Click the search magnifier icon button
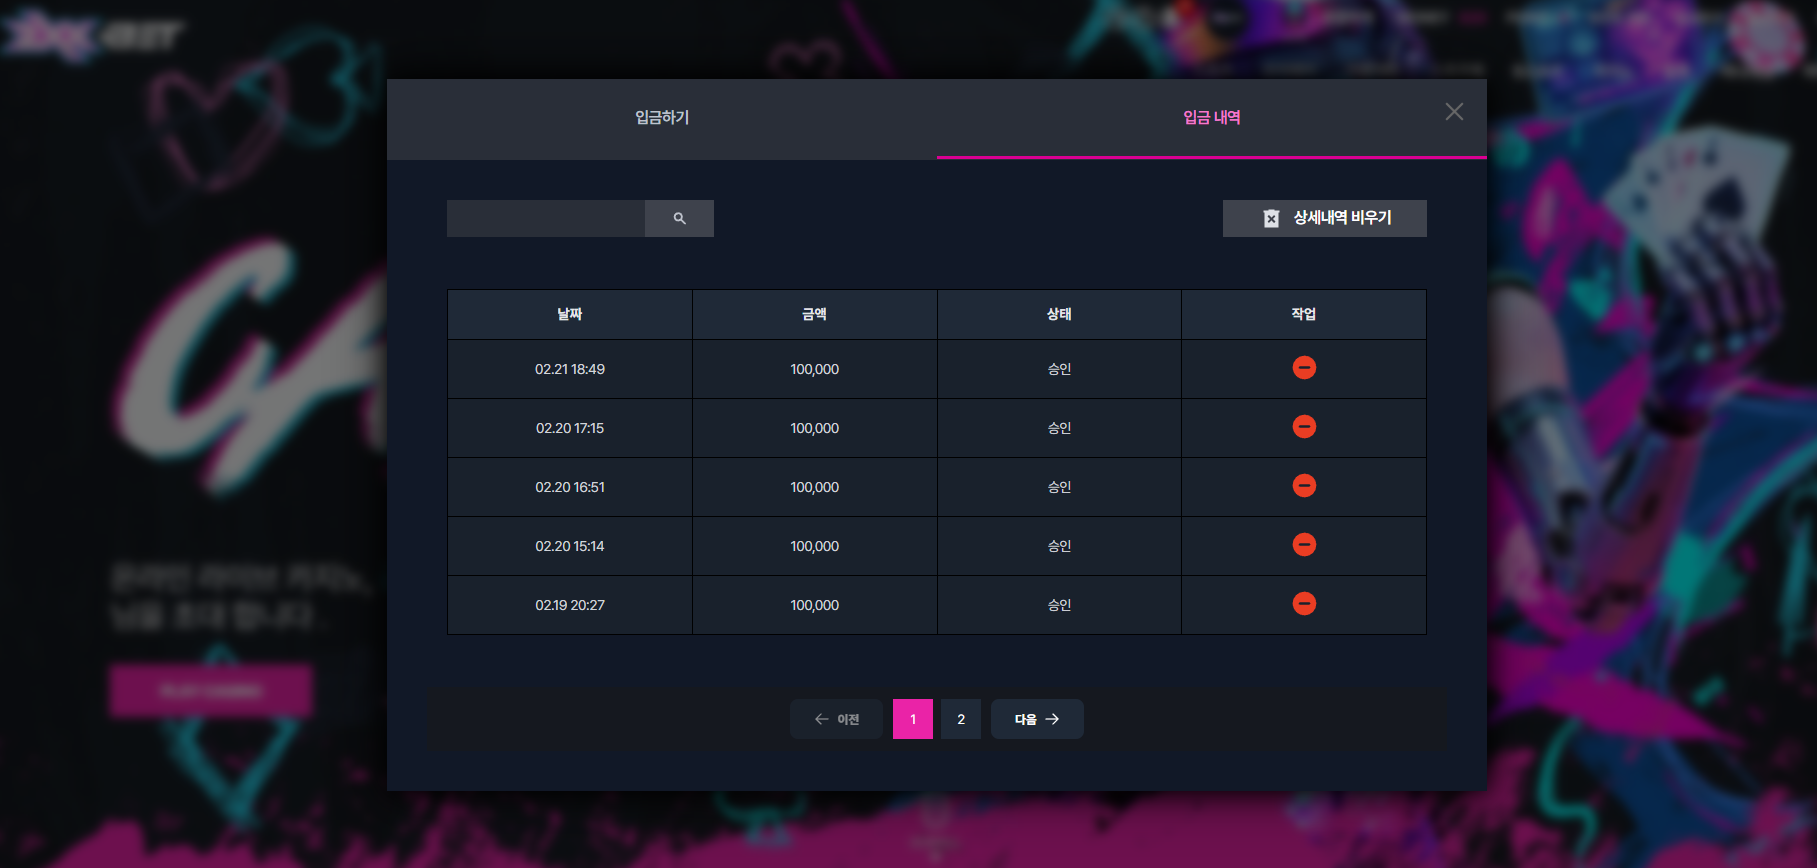The height and width of the screenshot is (868, 1817). (x=679, y=218)
